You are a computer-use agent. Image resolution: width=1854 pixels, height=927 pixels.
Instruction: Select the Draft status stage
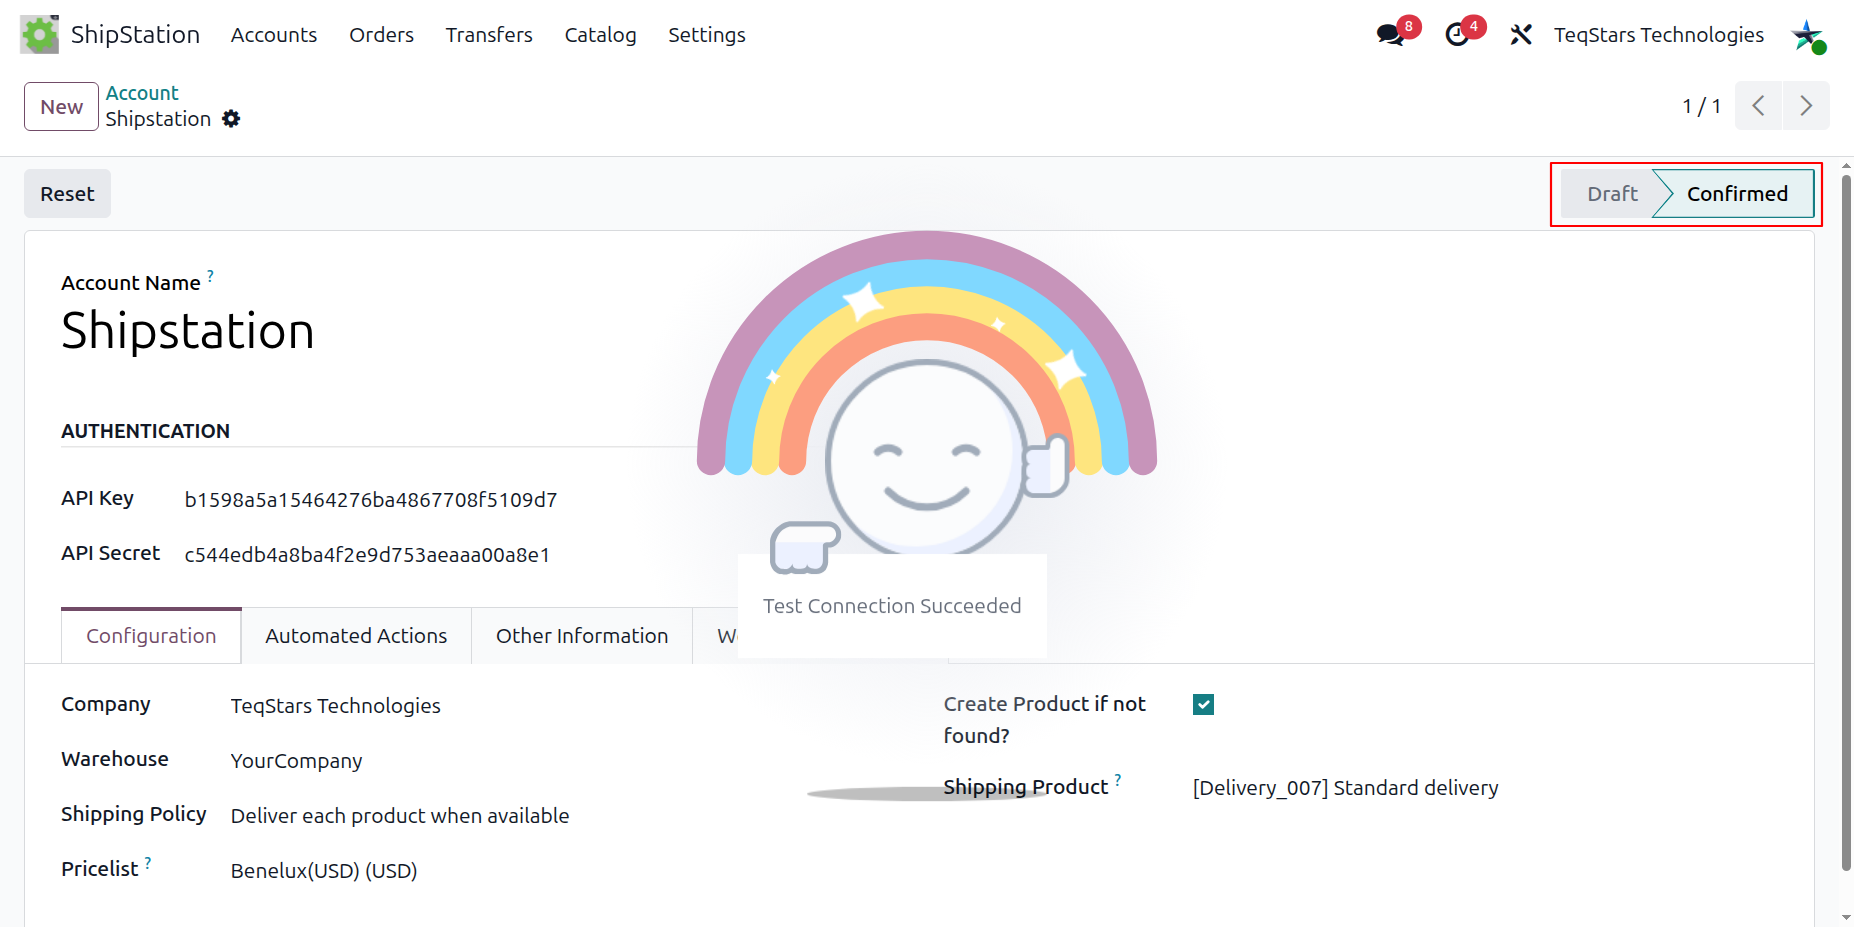pos(1611,194)
